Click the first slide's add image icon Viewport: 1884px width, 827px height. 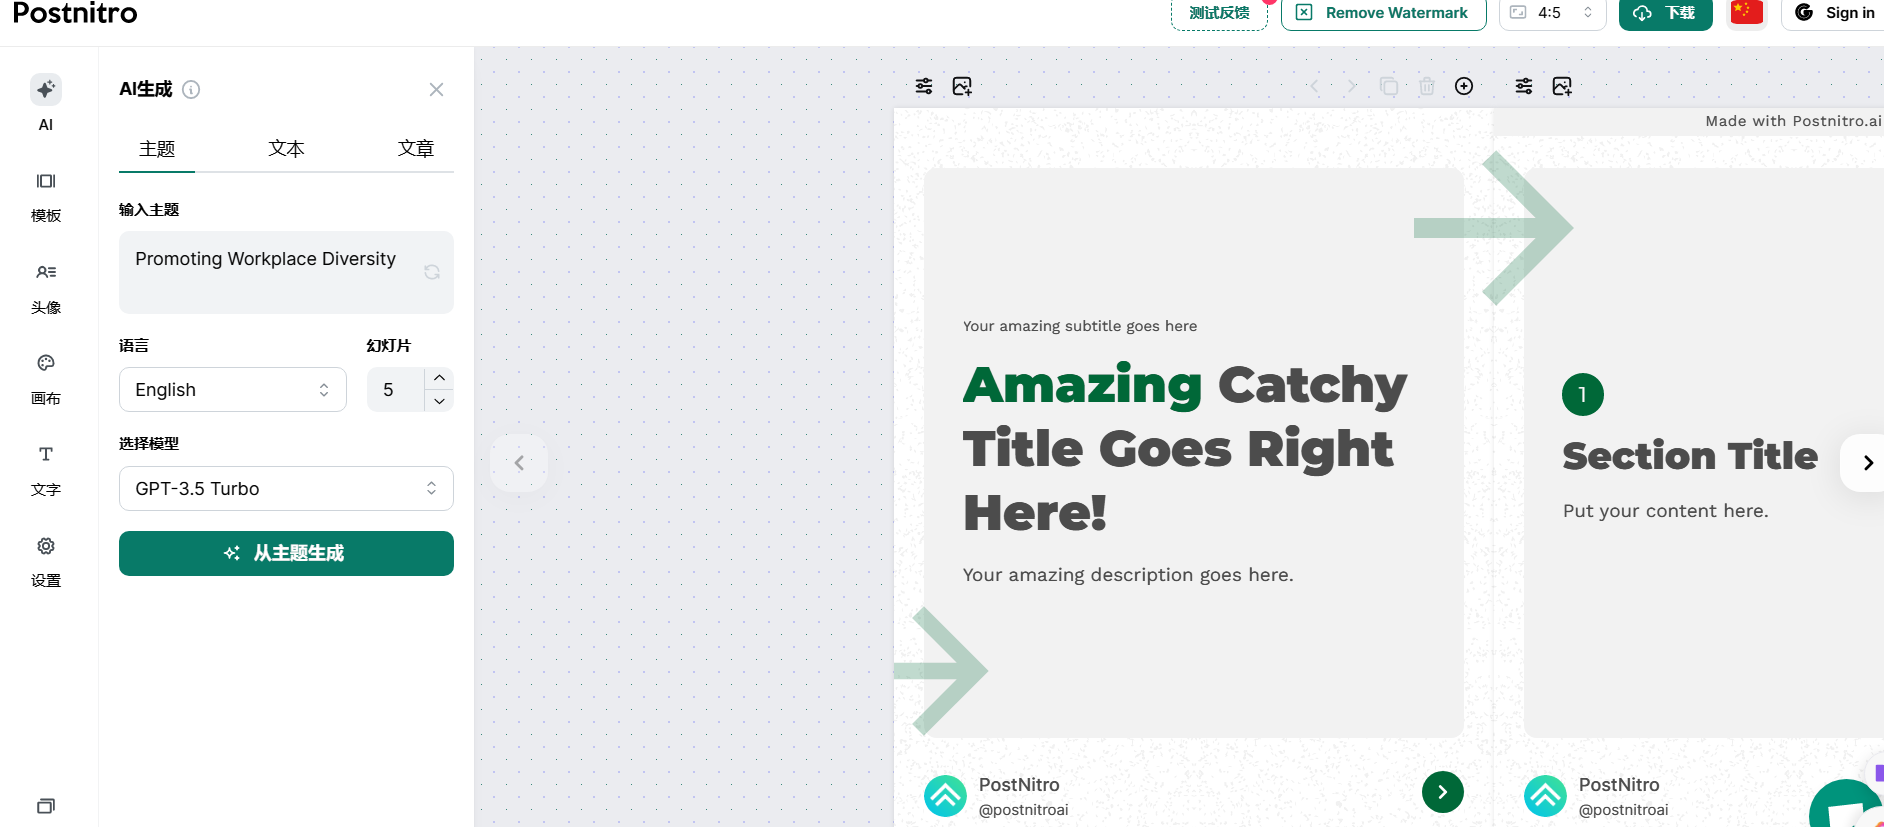(962, 86)
